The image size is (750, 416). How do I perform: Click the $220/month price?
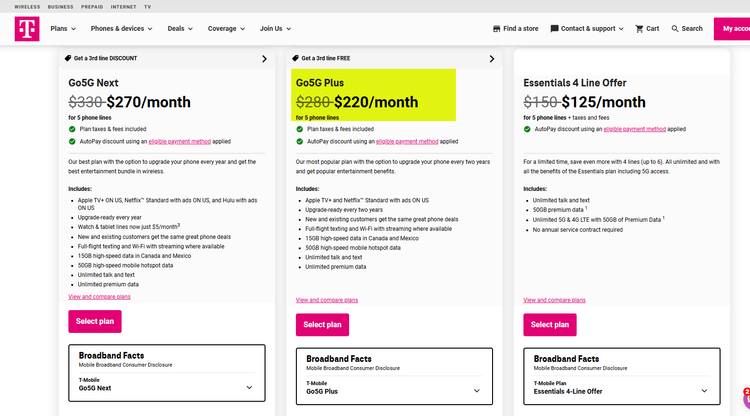[376, 102]
